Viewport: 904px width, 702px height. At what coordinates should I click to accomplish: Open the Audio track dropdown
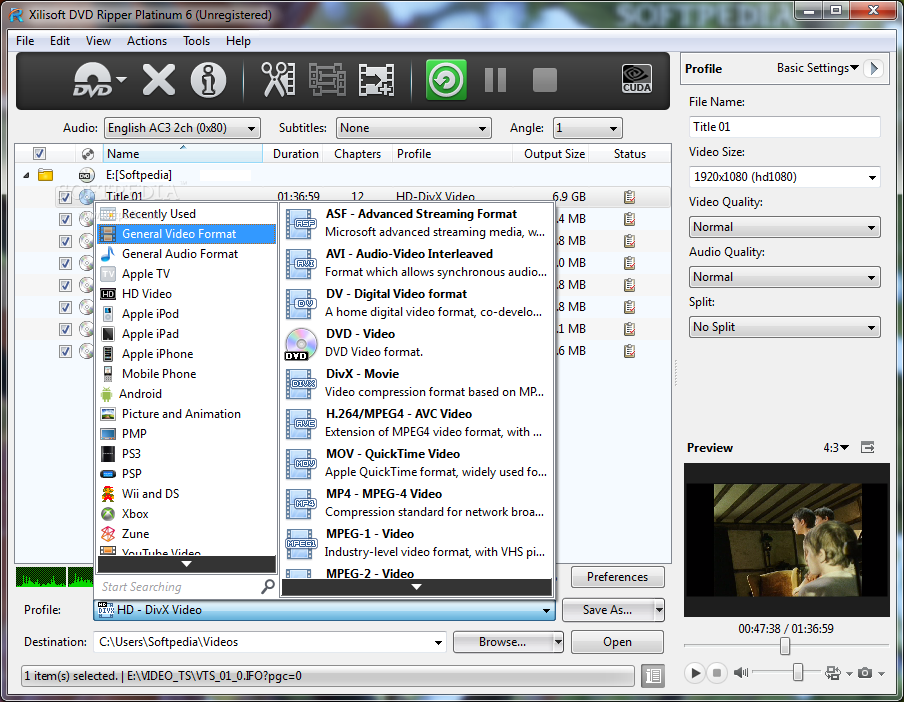click(x=182, y=128)
